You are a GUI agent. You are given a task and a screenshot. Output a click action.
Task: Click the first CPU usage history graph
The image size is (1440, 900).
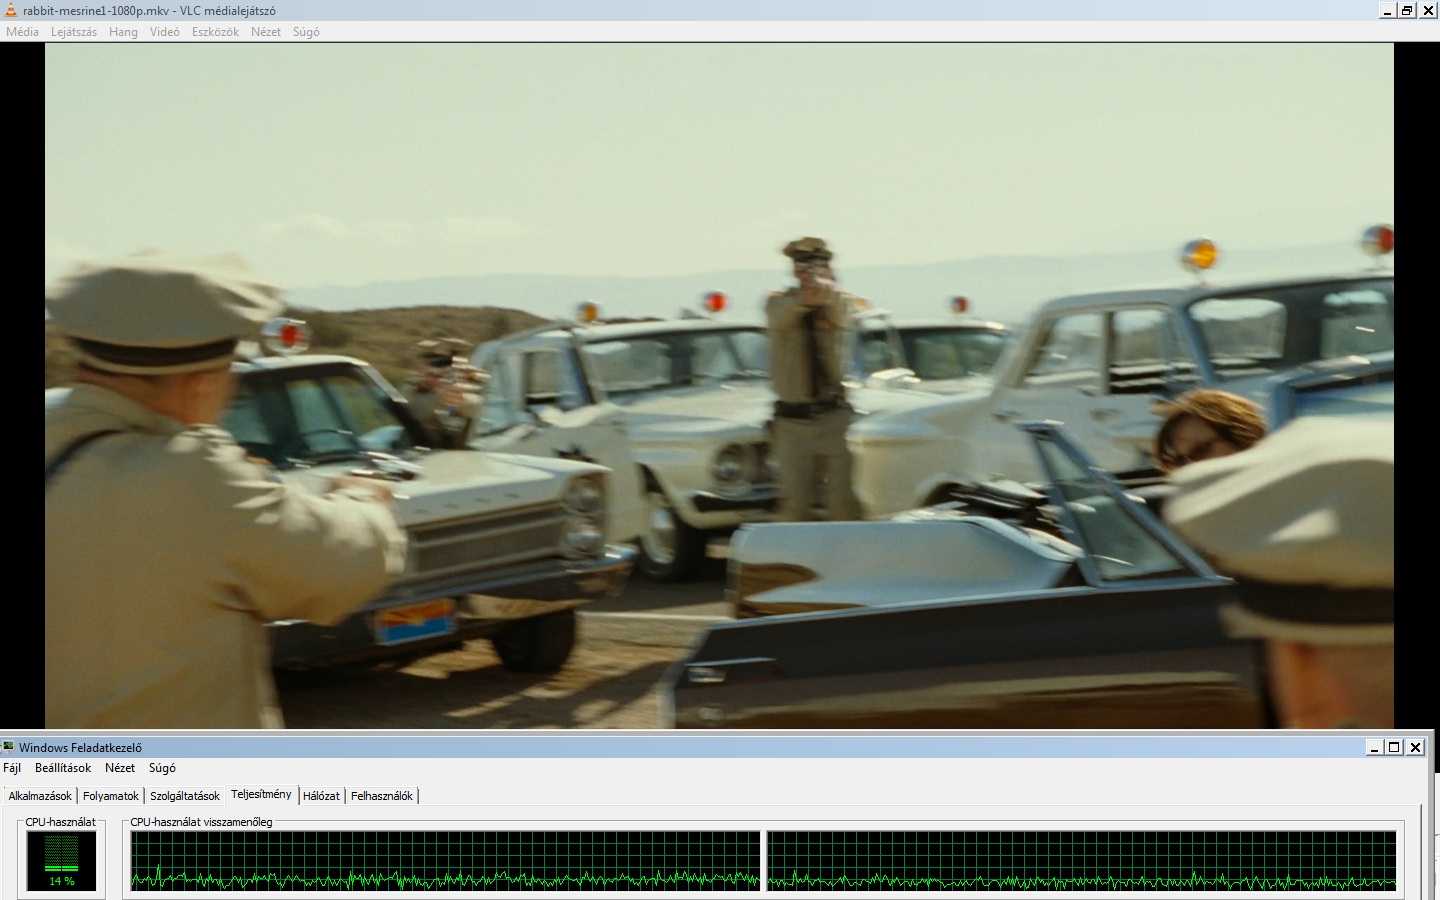(x=445, y=861)
